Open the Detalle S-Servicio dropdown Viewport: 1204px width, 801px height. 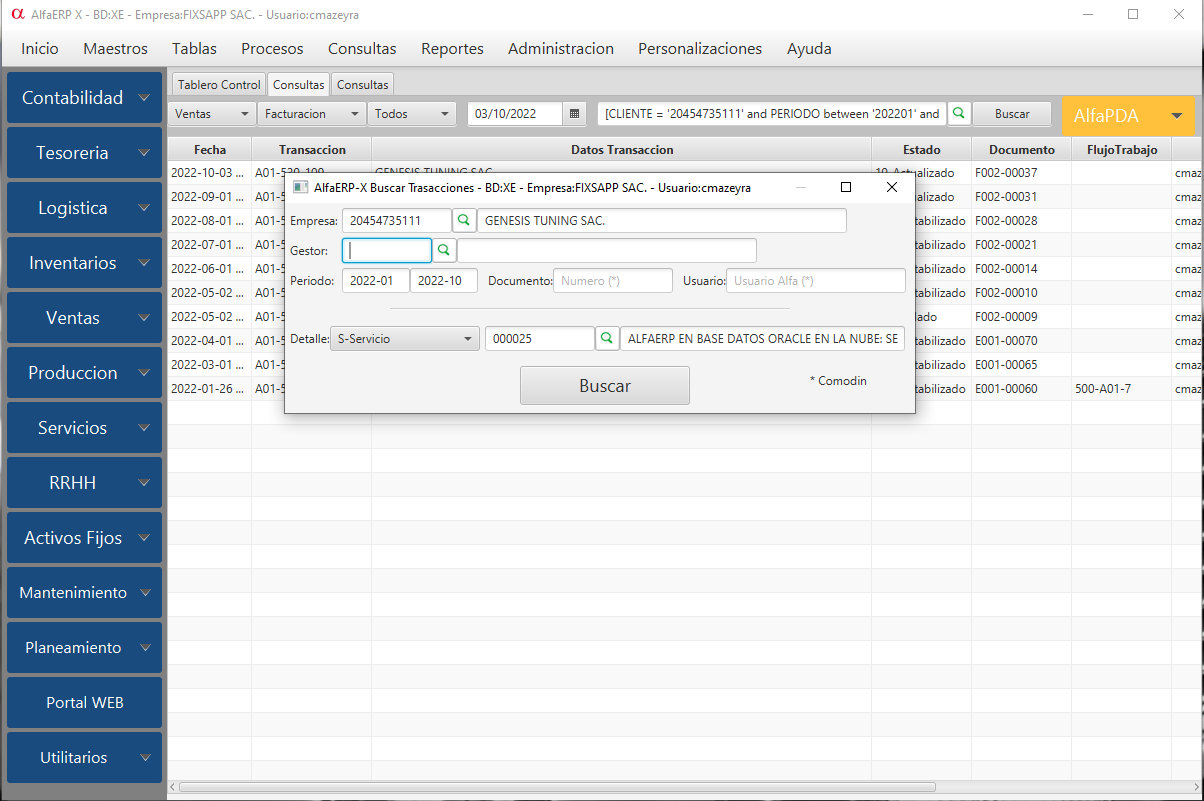click(405, 339)
